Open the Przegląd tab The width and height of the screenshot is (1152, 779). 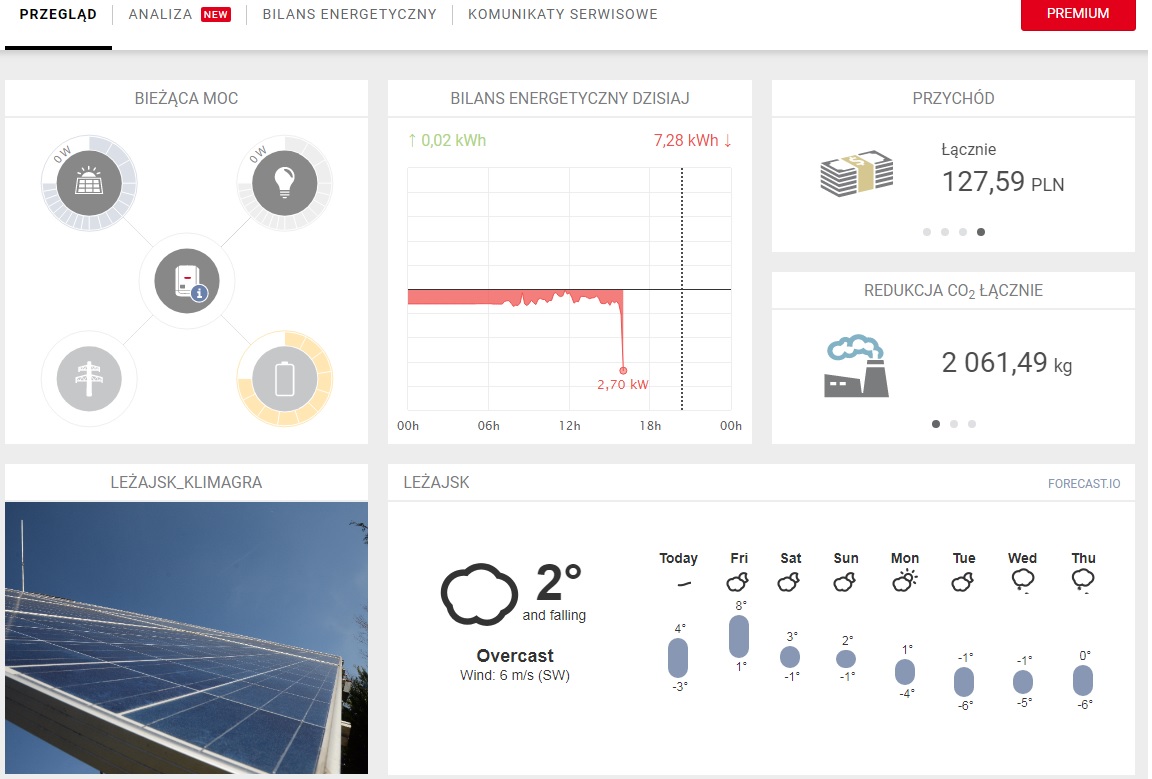coord(58,15)
